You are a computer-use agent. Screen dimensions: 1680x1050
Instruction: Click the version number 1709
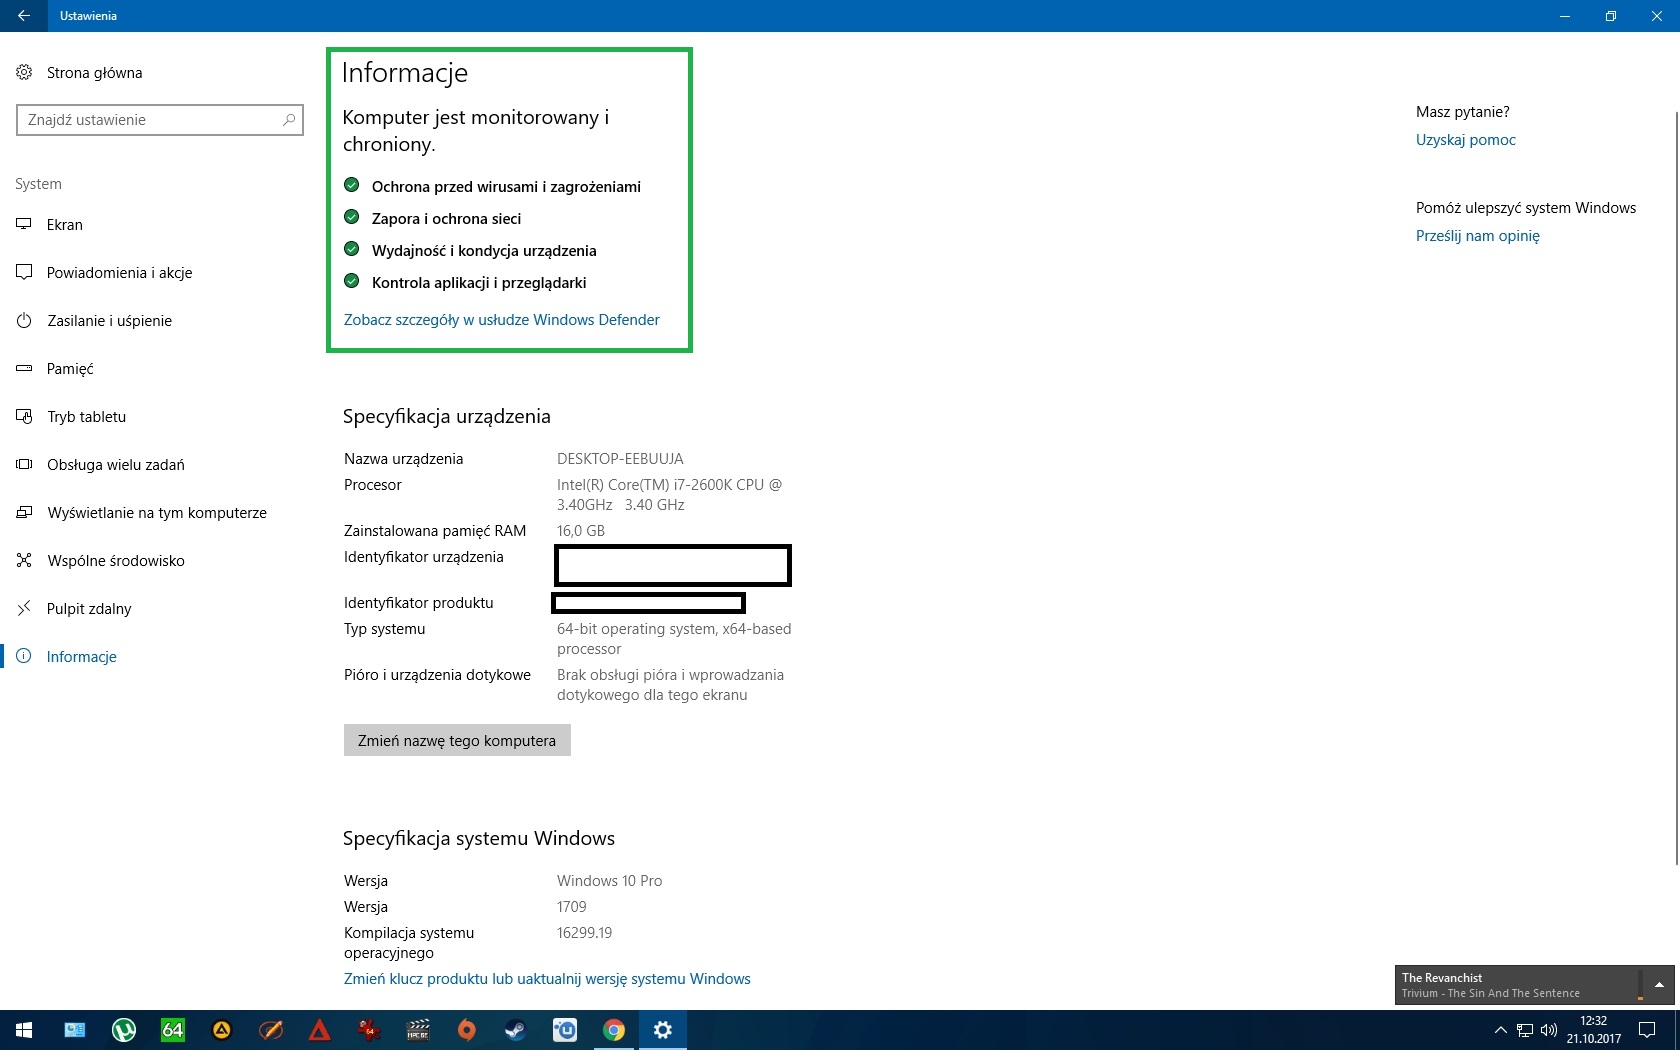tap(572, 907)
